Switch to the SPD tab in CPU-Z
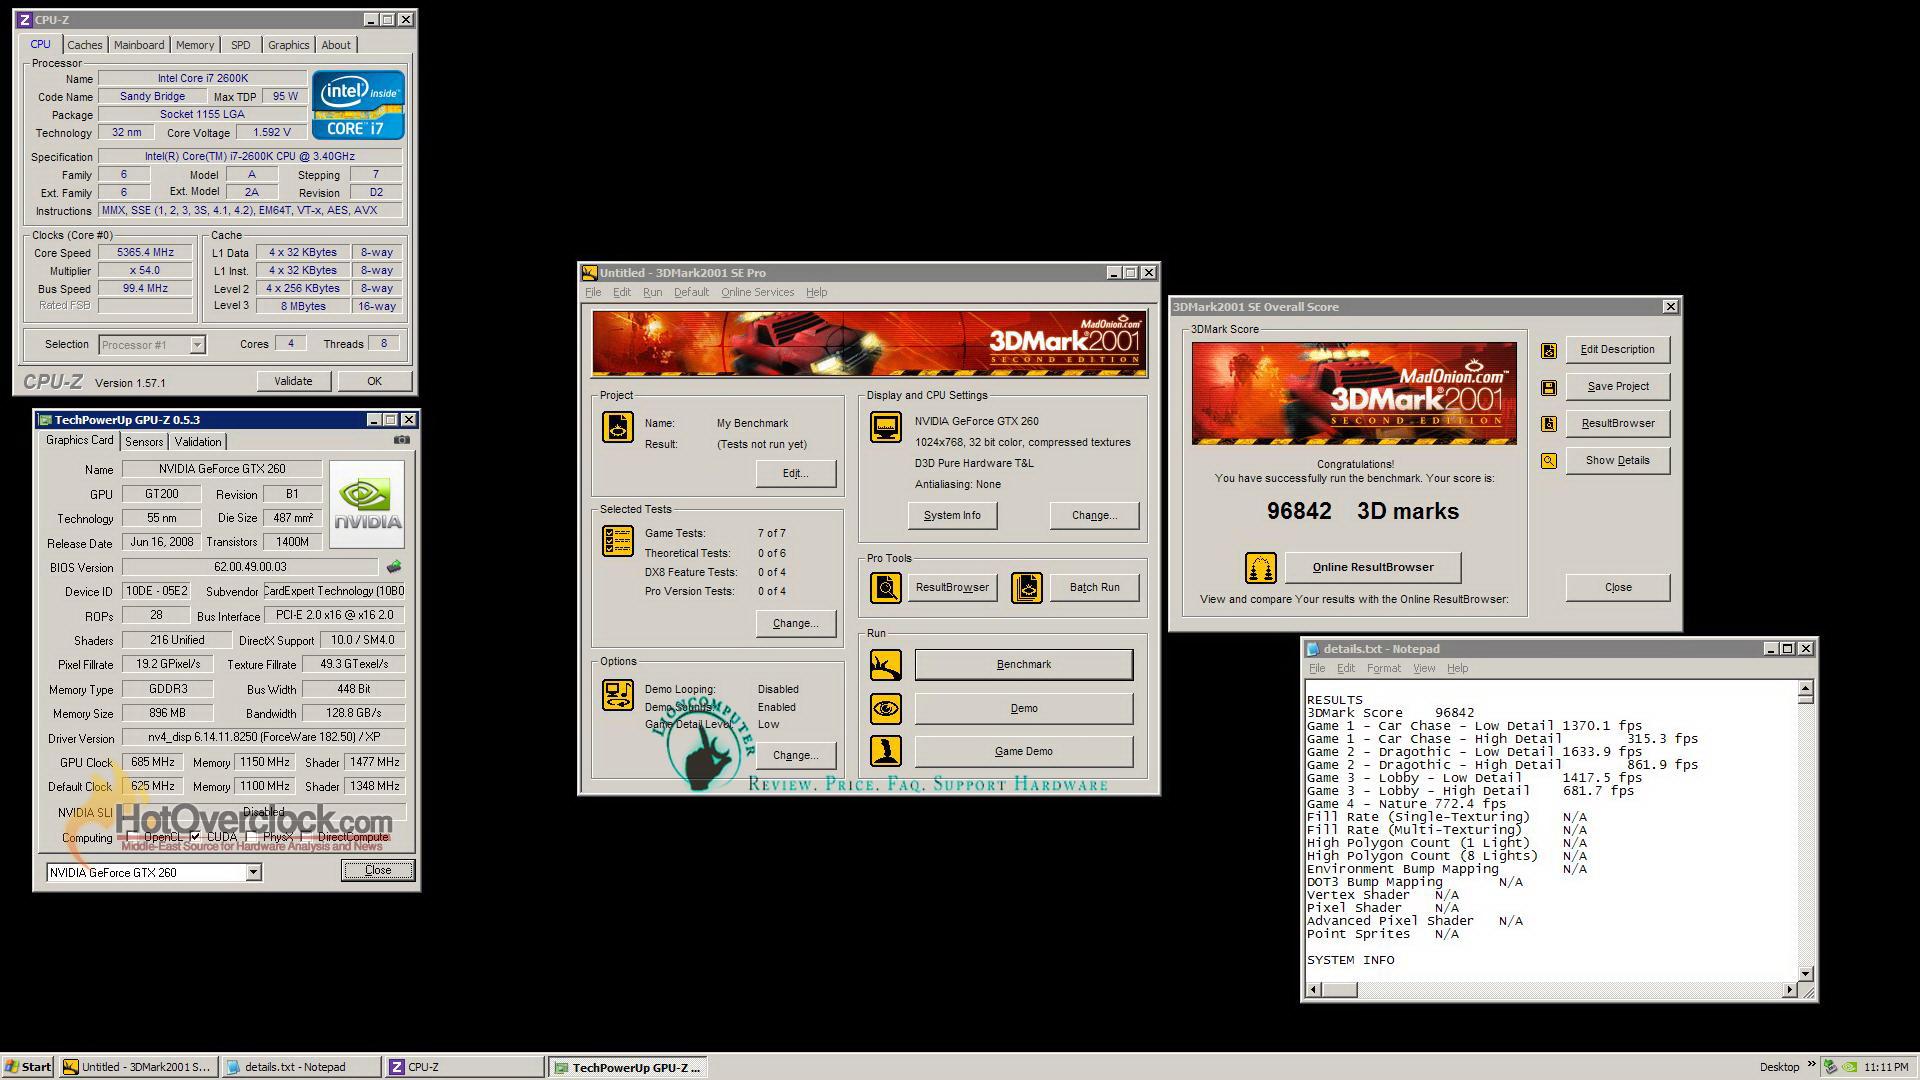 click(x=241, y=45)
